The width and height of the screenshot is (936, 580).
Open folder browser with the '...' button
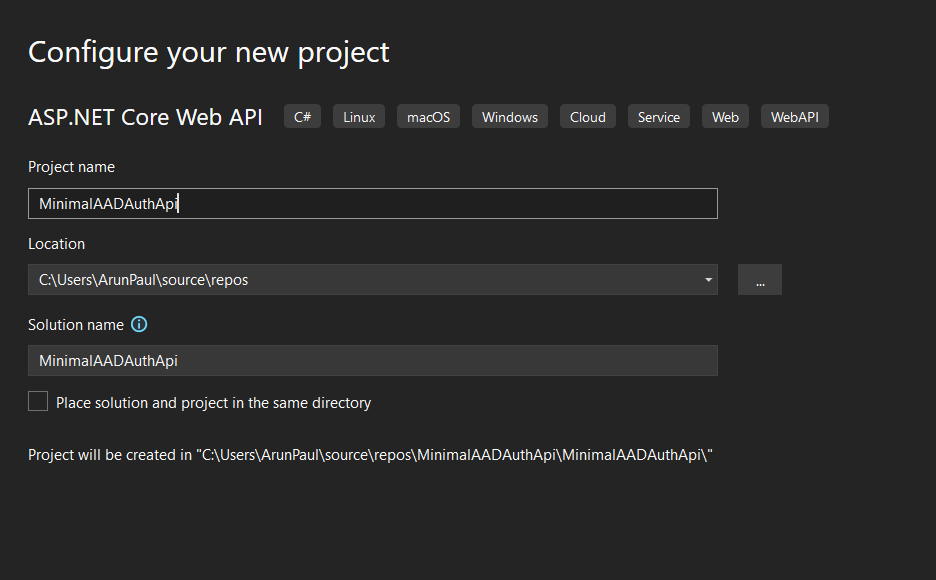[x=760, y=280]
